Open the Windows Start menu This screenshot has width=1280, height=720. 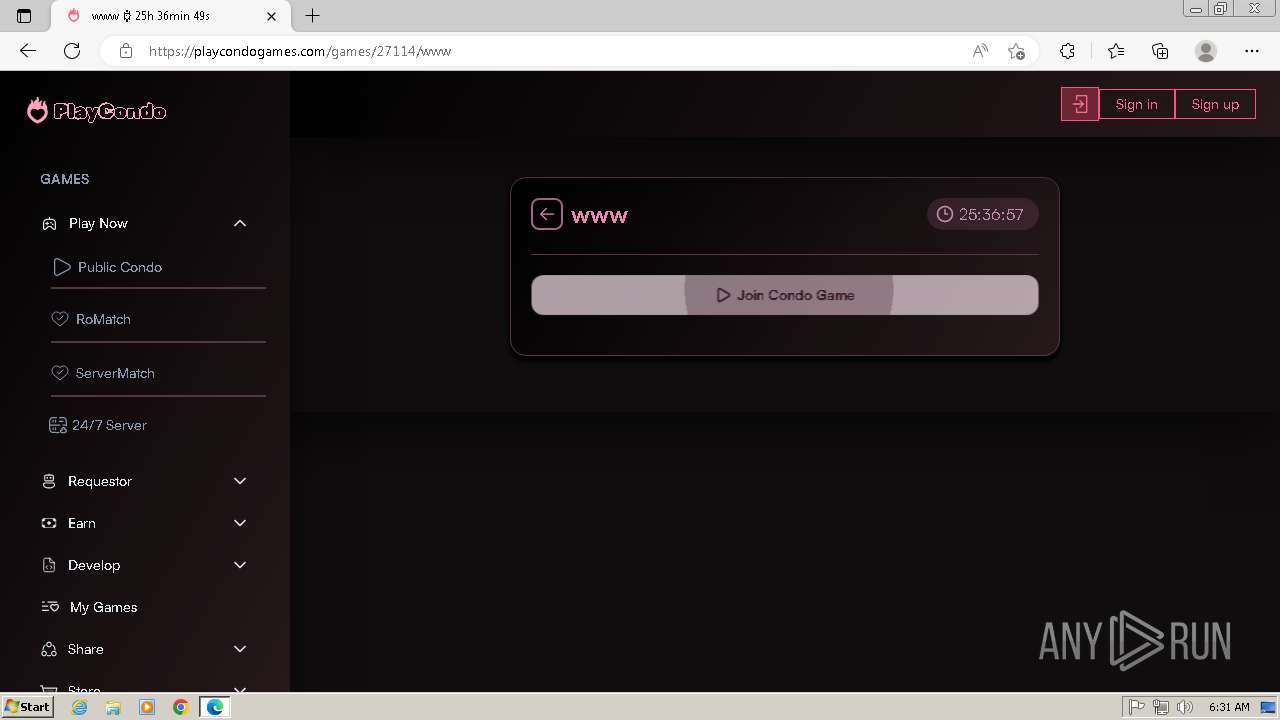pos(28,706)
